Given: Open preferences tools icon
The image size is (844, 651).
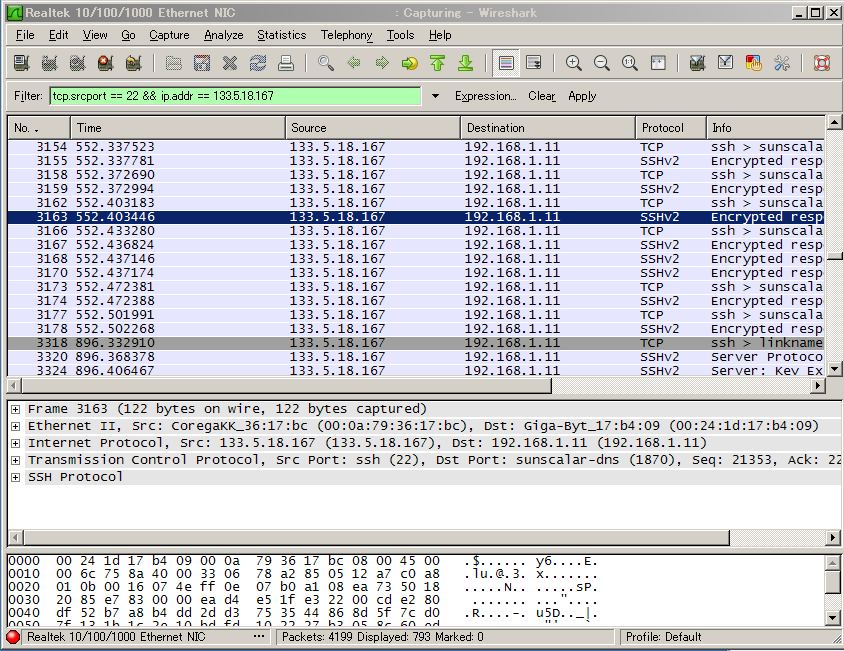Looking at the screenshot, I should pyautogui.click(x=782, y=63).
